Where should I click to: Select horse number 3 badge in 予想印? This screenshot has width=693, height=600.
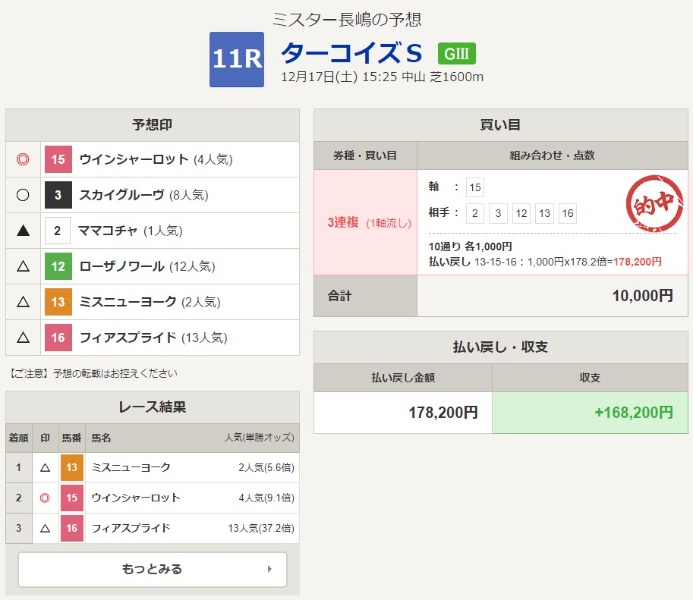pyautogui.click(x=58, y=195)
